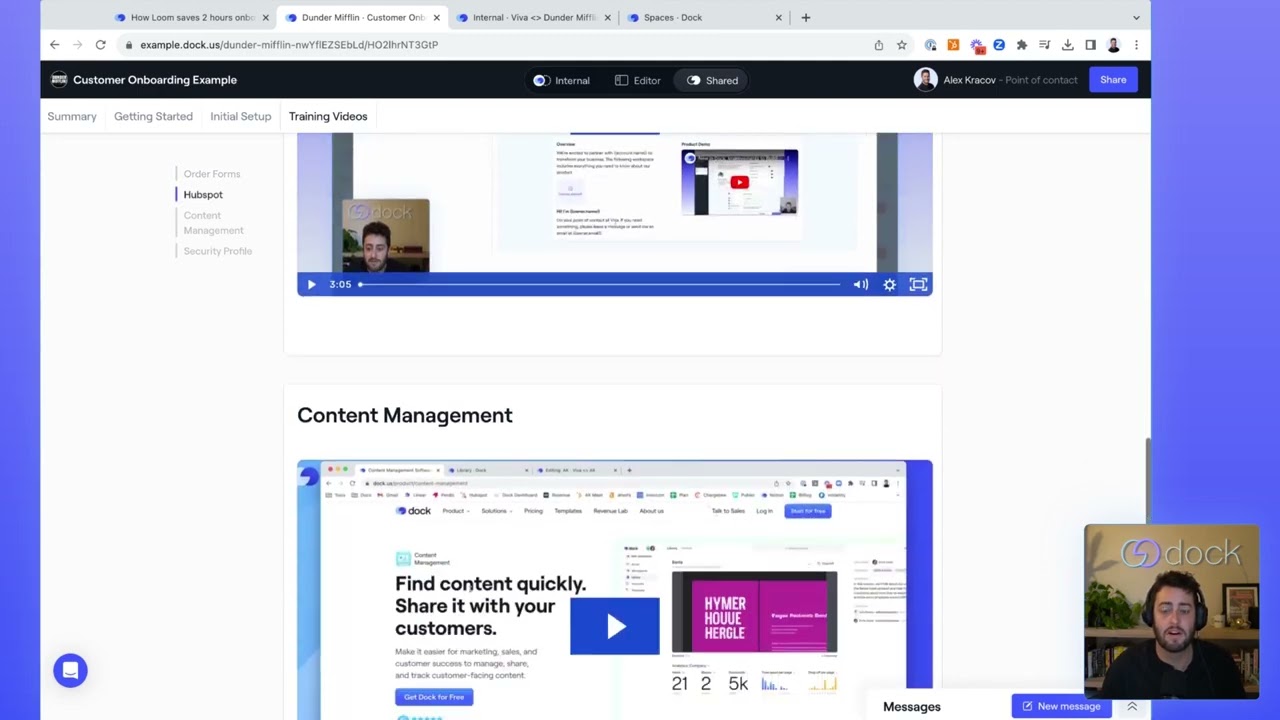Open the HubSpot extension icon

[953, 45]
